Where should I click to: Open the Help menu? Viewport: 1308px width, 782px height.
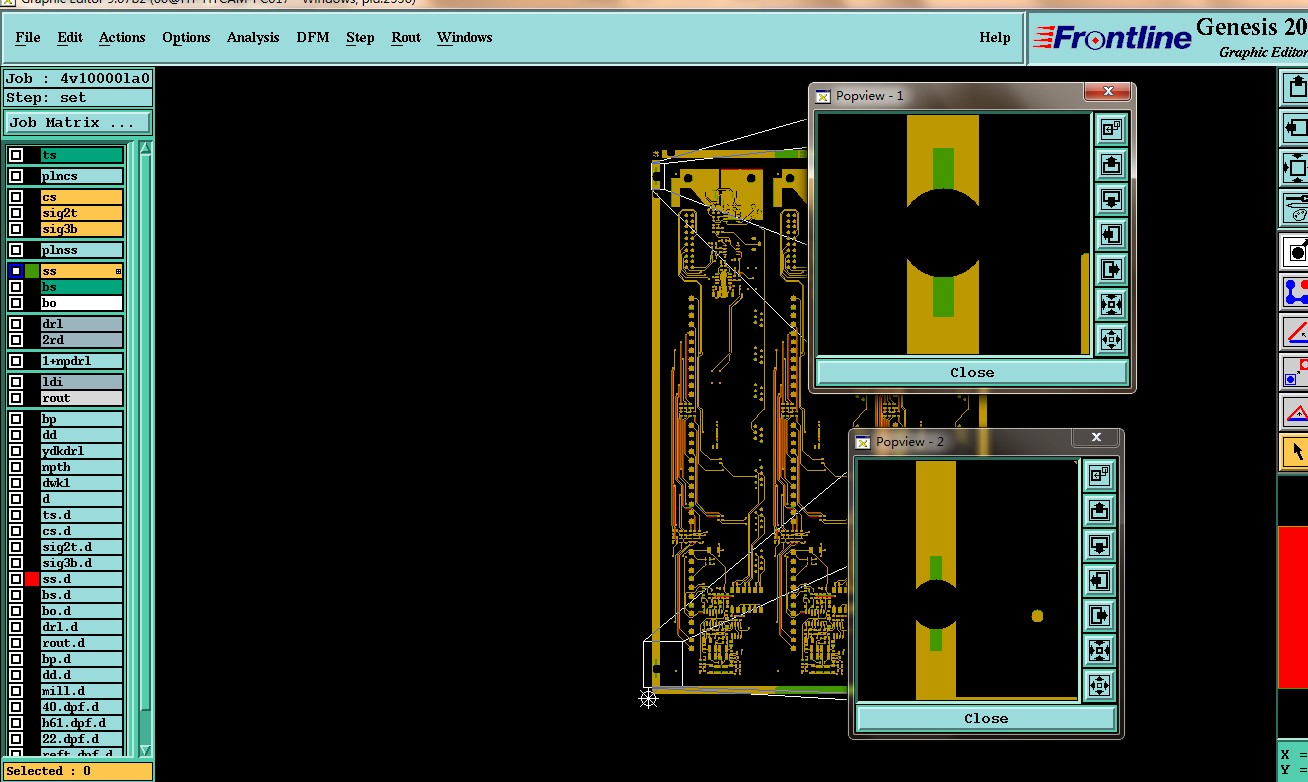994,37
